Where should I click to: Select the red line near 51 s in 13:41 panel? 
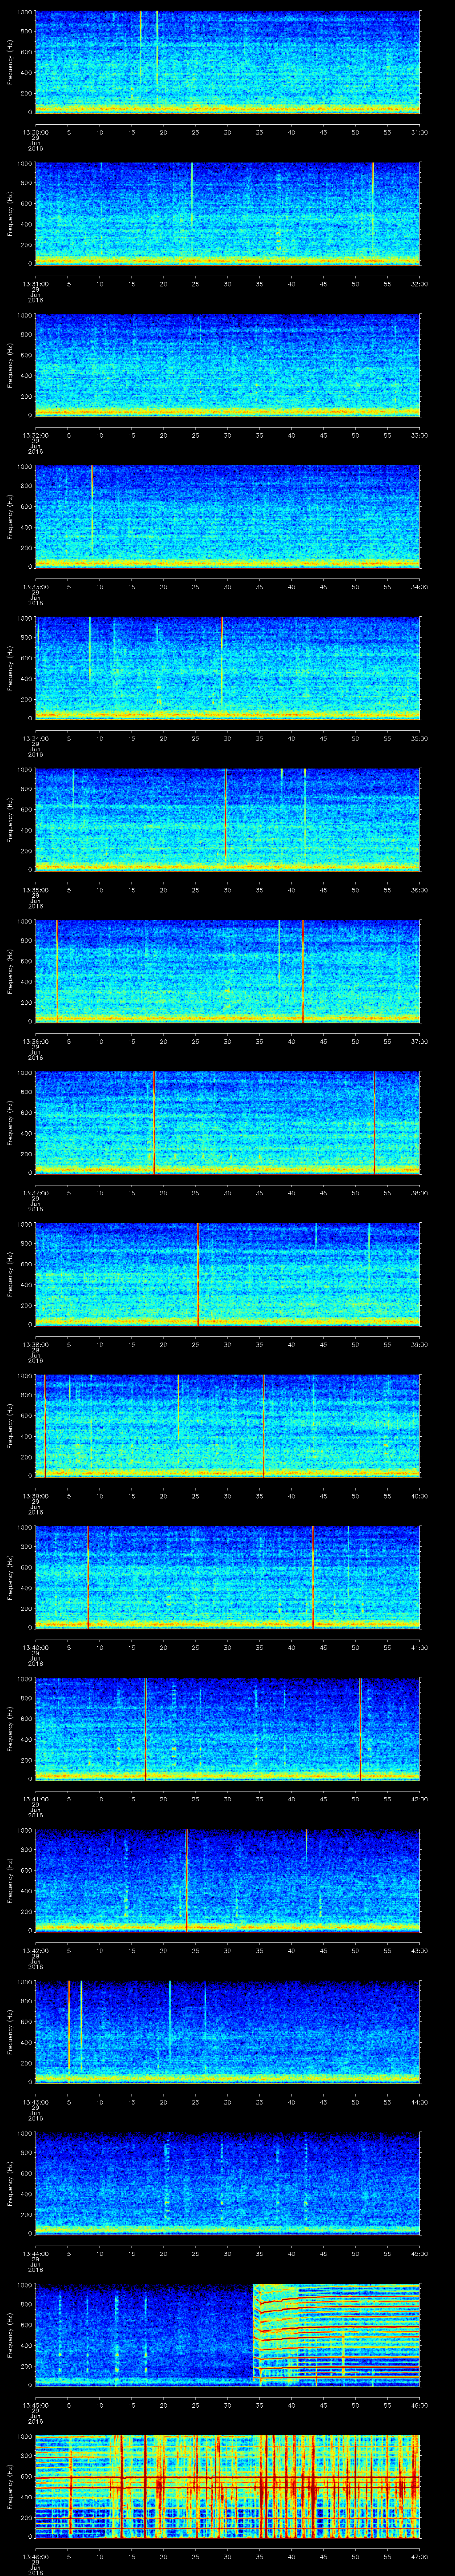click(x=360, y=1728)
